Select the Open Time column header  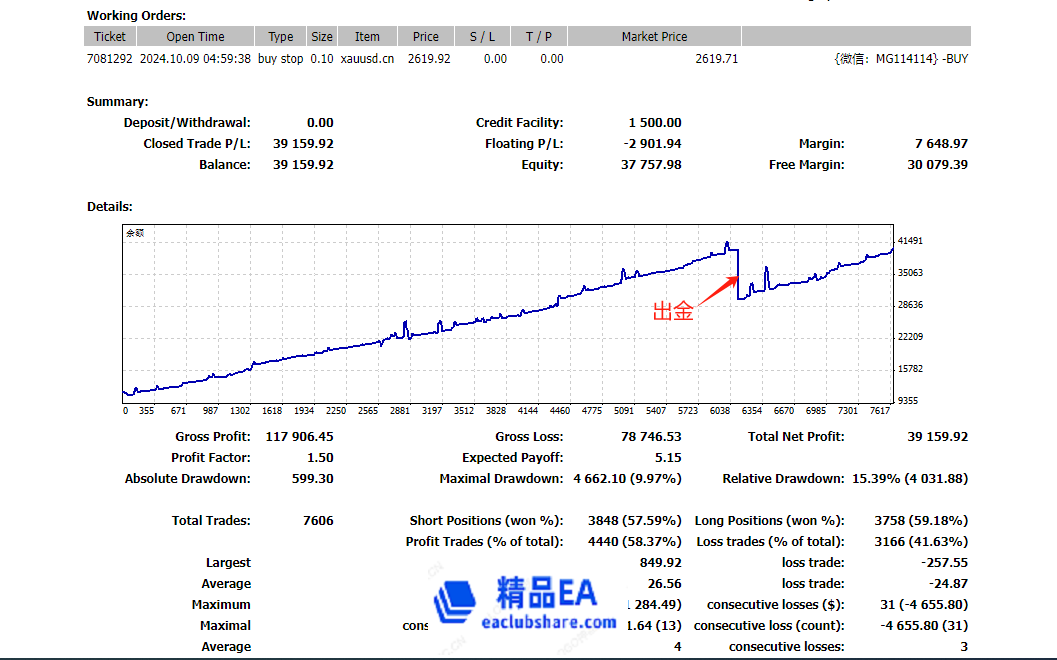click(195, 37)
